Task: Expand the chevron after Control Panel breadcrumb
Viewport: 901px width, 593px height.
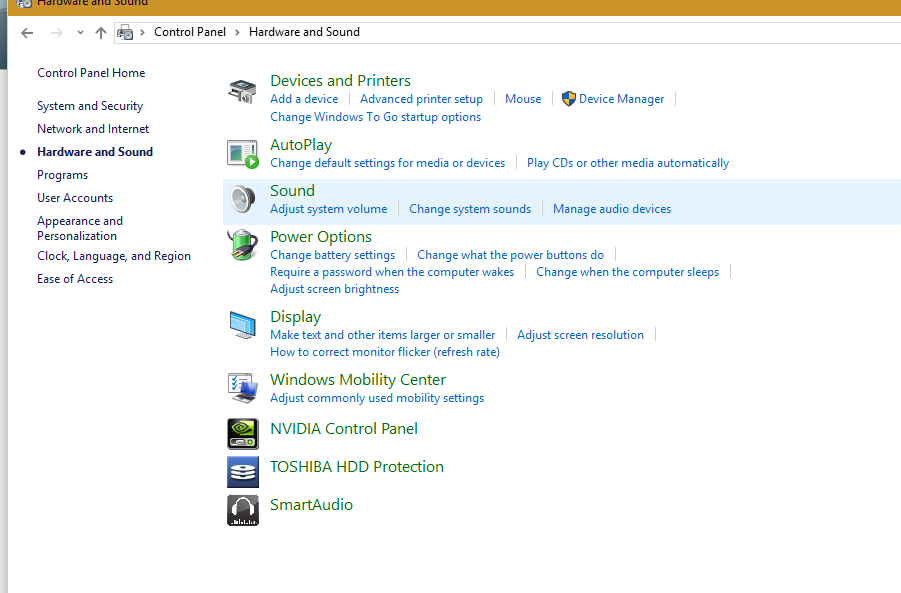Action: (x=237, y=32)
